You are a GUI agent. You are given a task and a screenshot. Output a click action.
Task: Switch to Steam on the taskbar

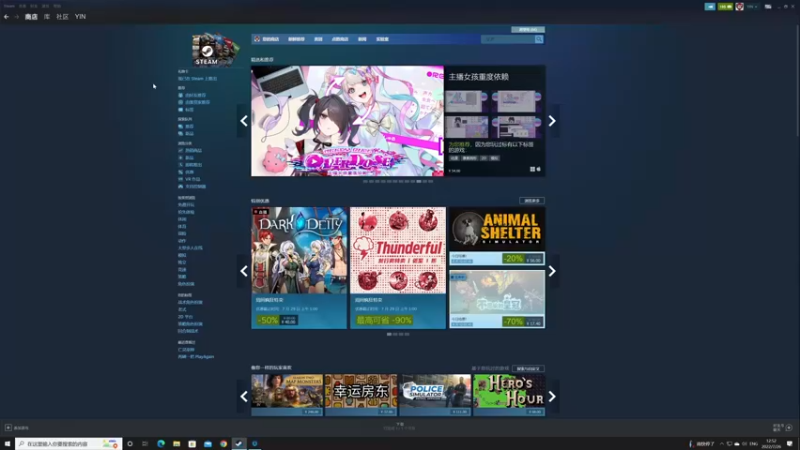(239, 444)
